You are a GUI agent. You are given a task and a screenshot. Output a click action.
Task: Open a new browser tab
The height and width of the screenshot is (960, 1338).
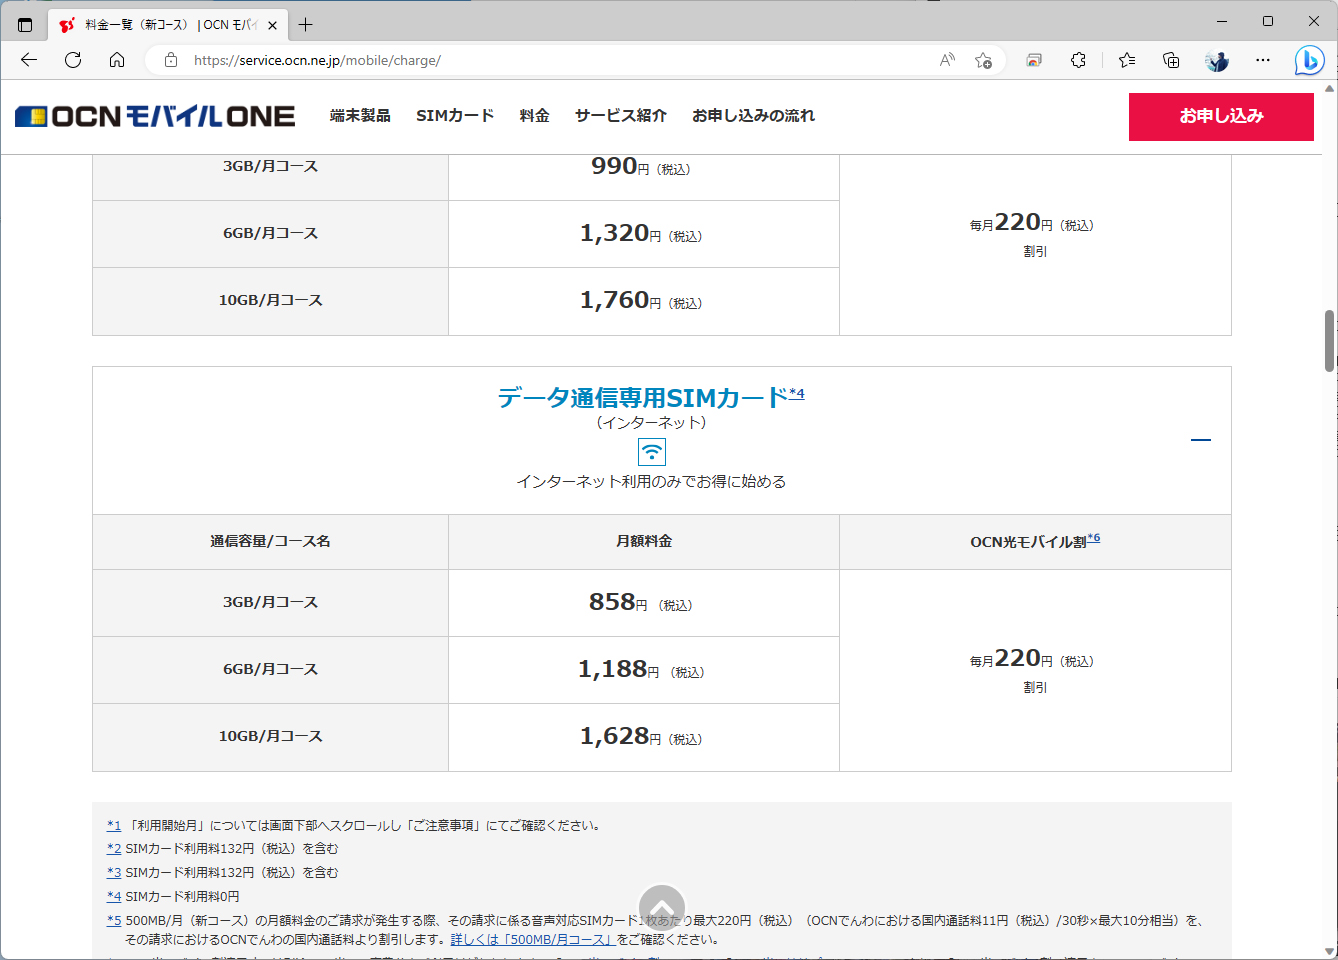[x=306, y=24]
